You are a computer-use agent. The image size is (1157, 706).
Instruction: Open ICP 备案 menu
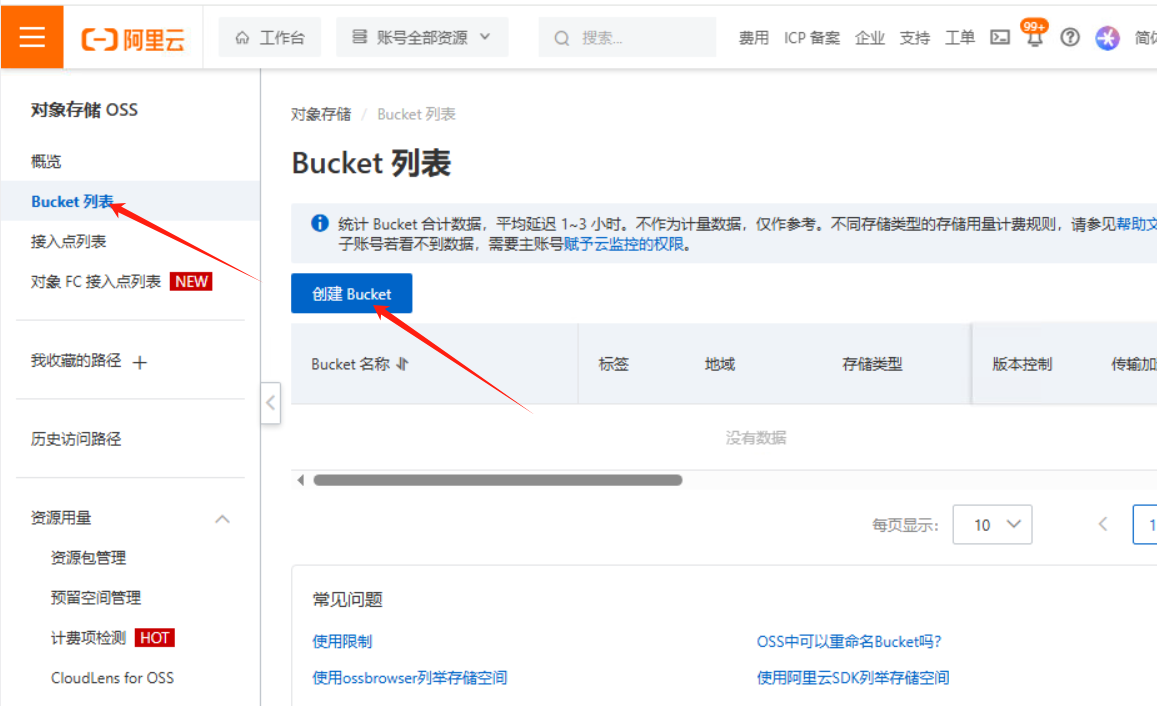[812, 38]
